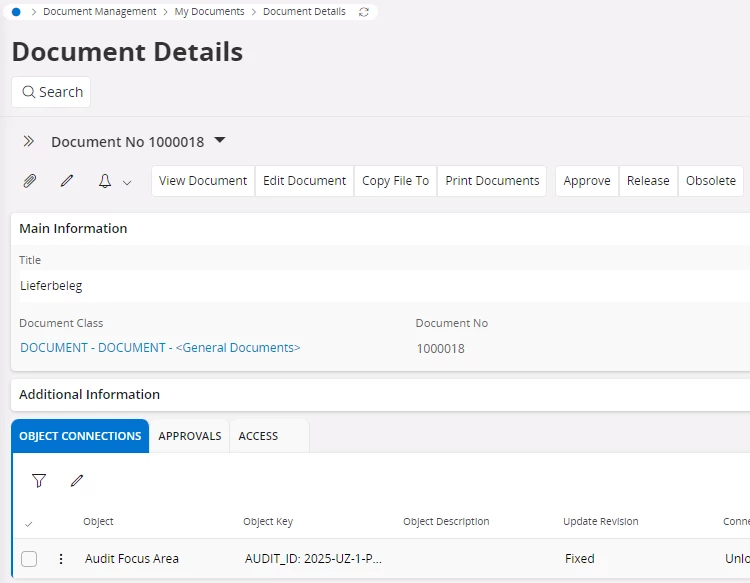Toggle the select-all rows checkmark in the table header
This screenshot has width=750, height=583.
coord(28,523)
